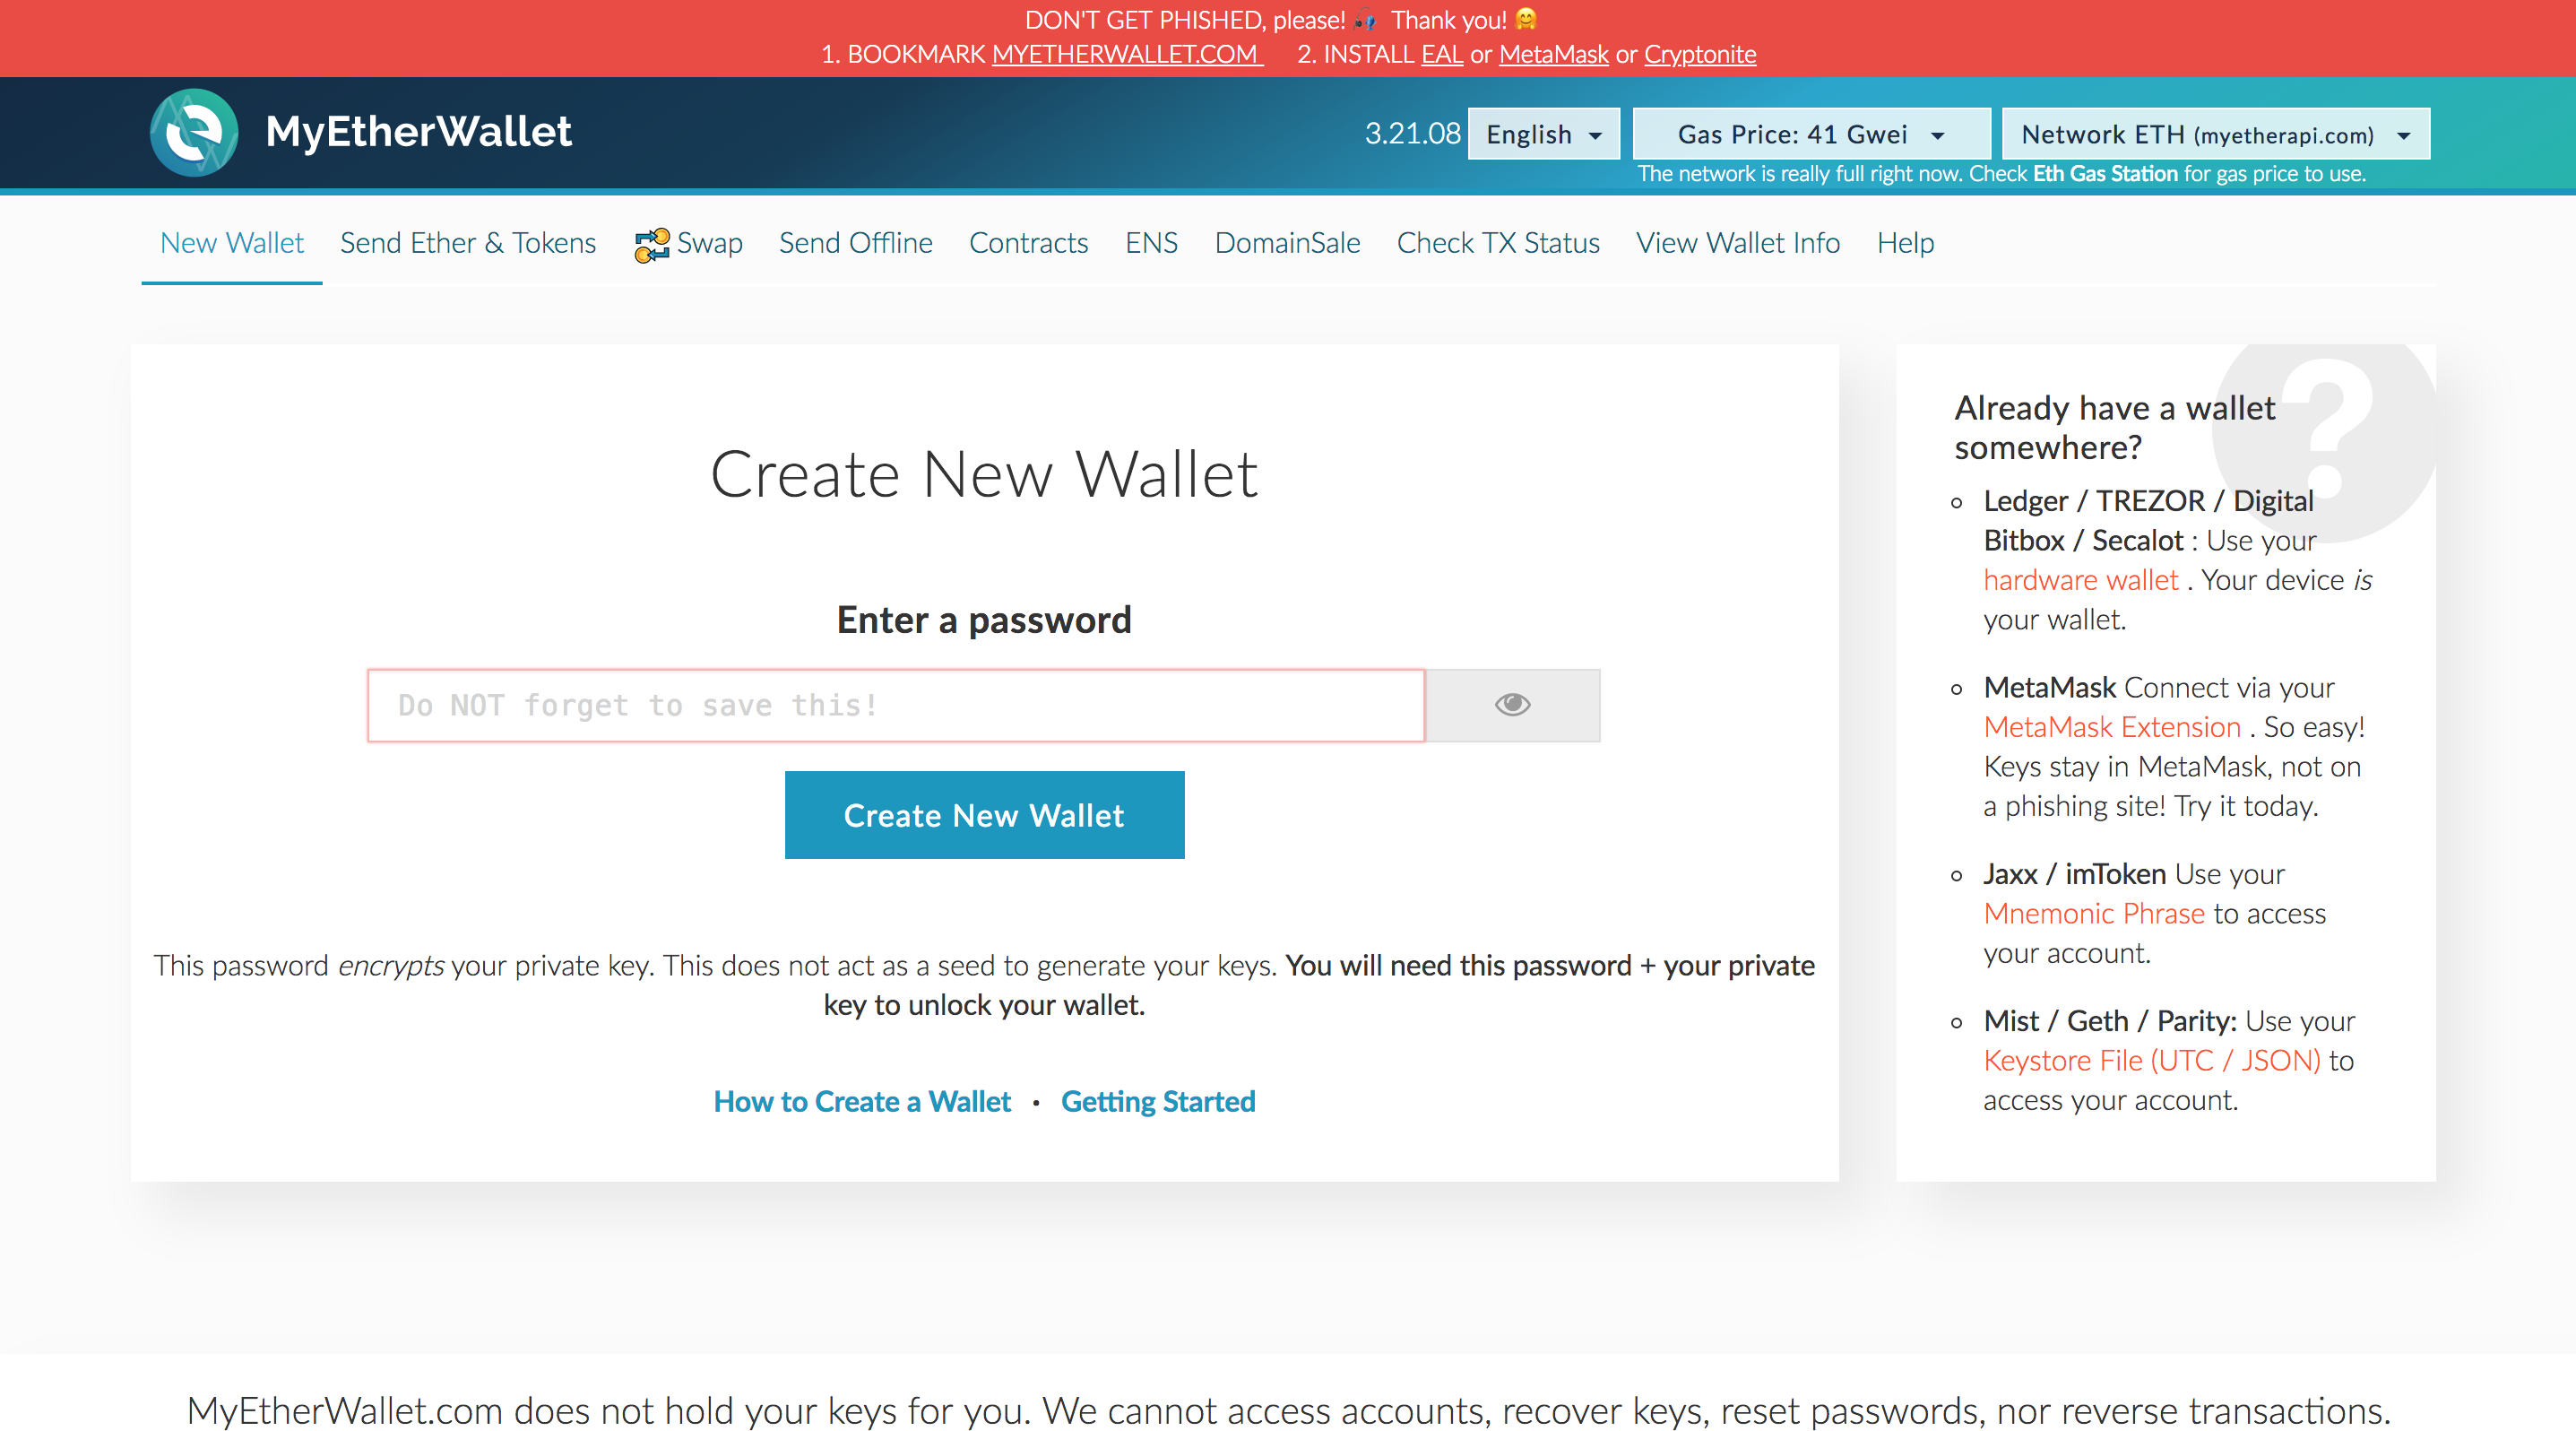Click the MyEtherWallet logo icon
The height and width of the screenshot is (1431, 2576).
(x=194, y=132)
